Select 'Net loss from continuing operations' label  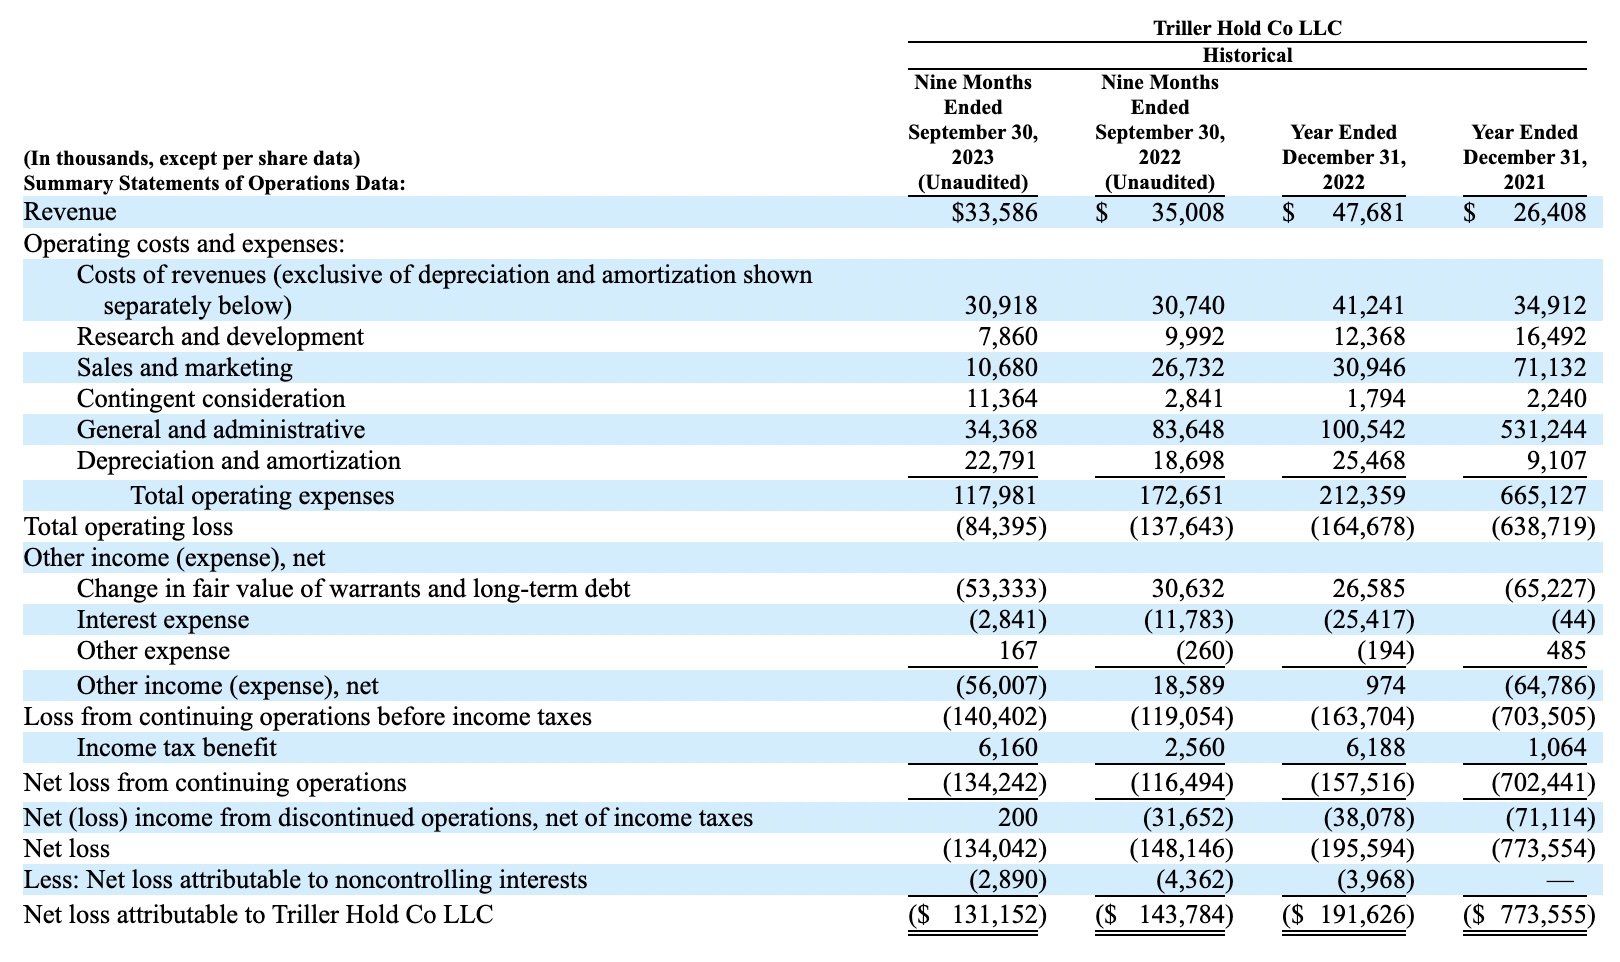tap(215, 783)
